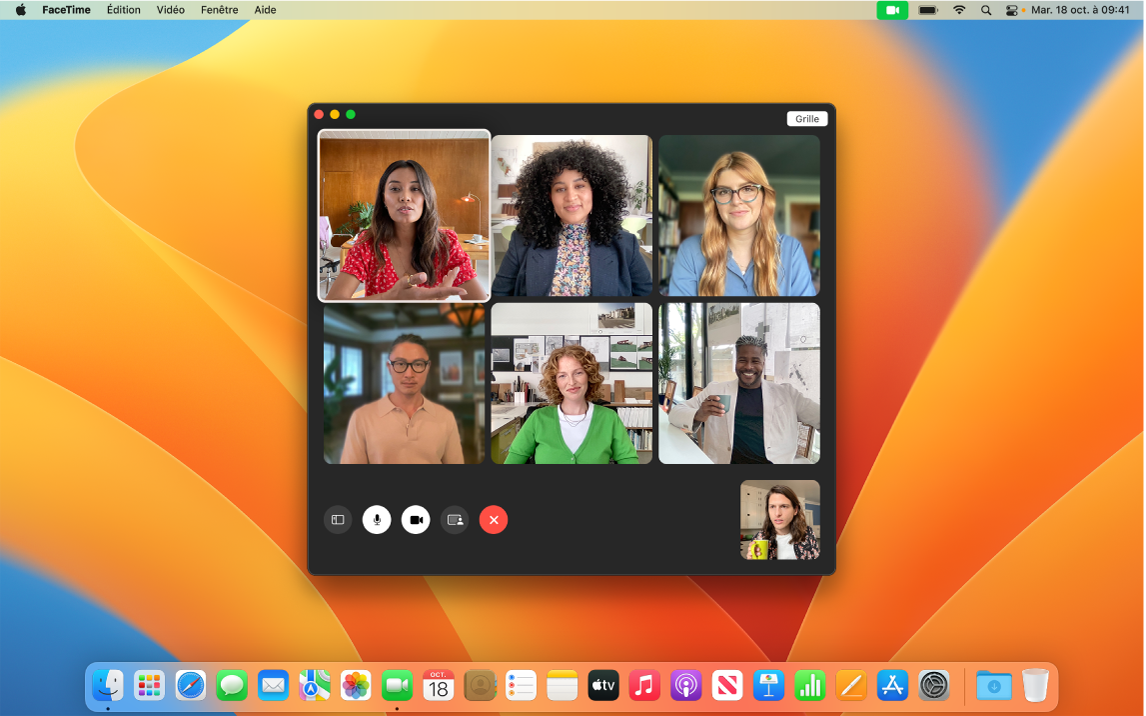This screenshot has width=1146, height=716.
Task: Open Apple Music from the Dock
Action: point(644,686)
